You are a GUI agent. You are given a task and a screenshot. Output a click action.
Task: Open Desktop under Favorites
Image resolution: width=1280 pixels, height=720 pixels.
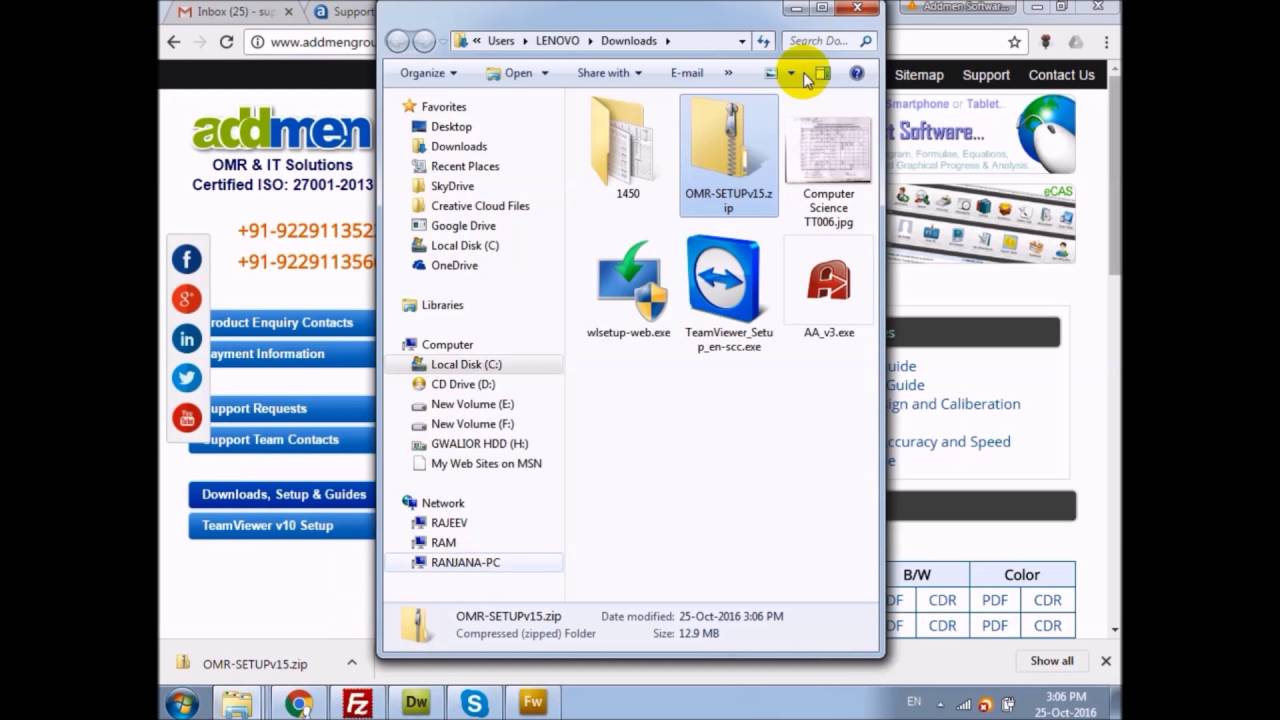point(451,127)
